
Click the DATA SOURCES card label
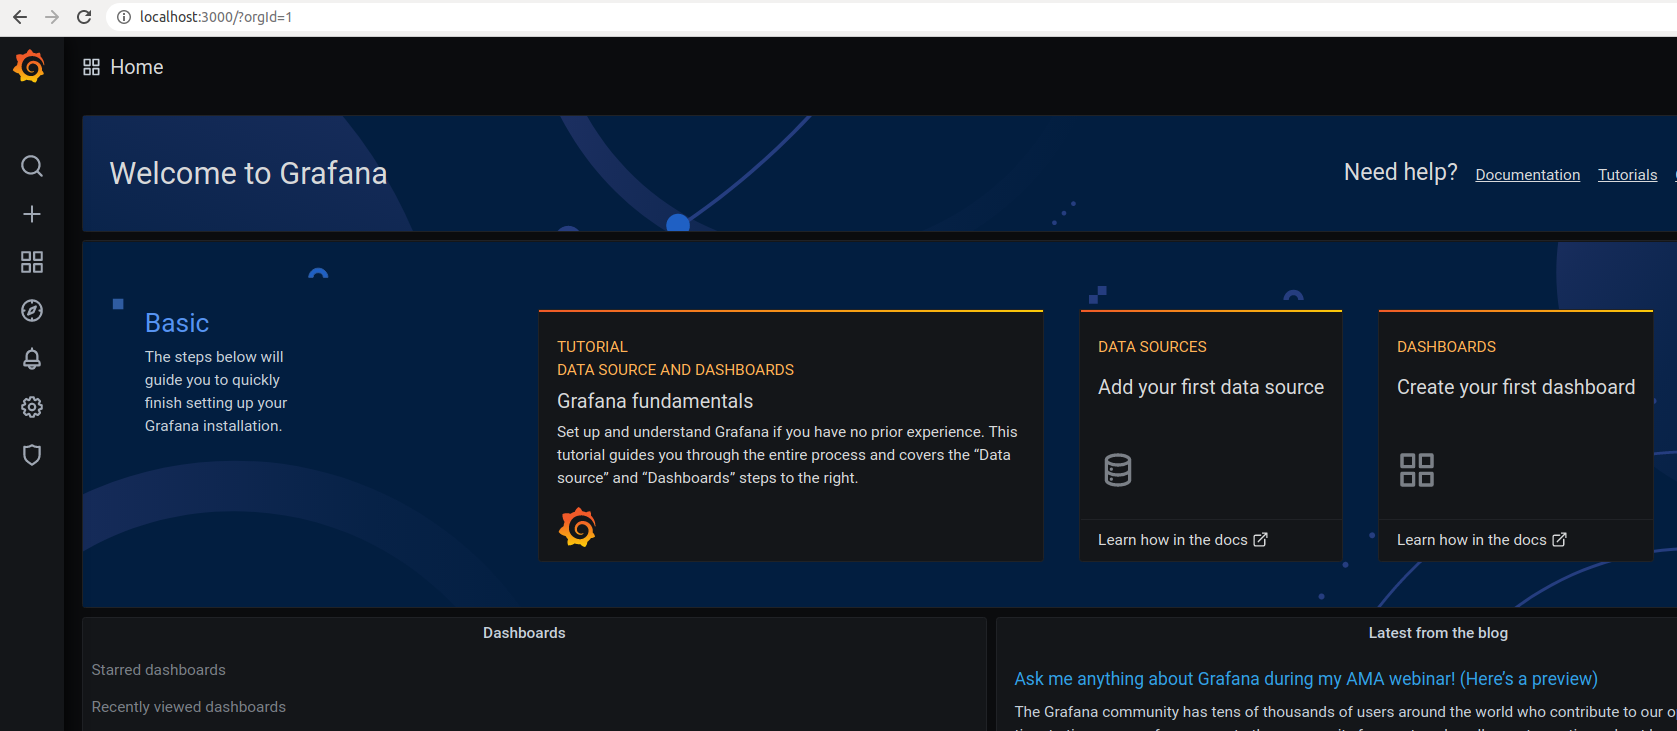click(x=1152, y=347)
